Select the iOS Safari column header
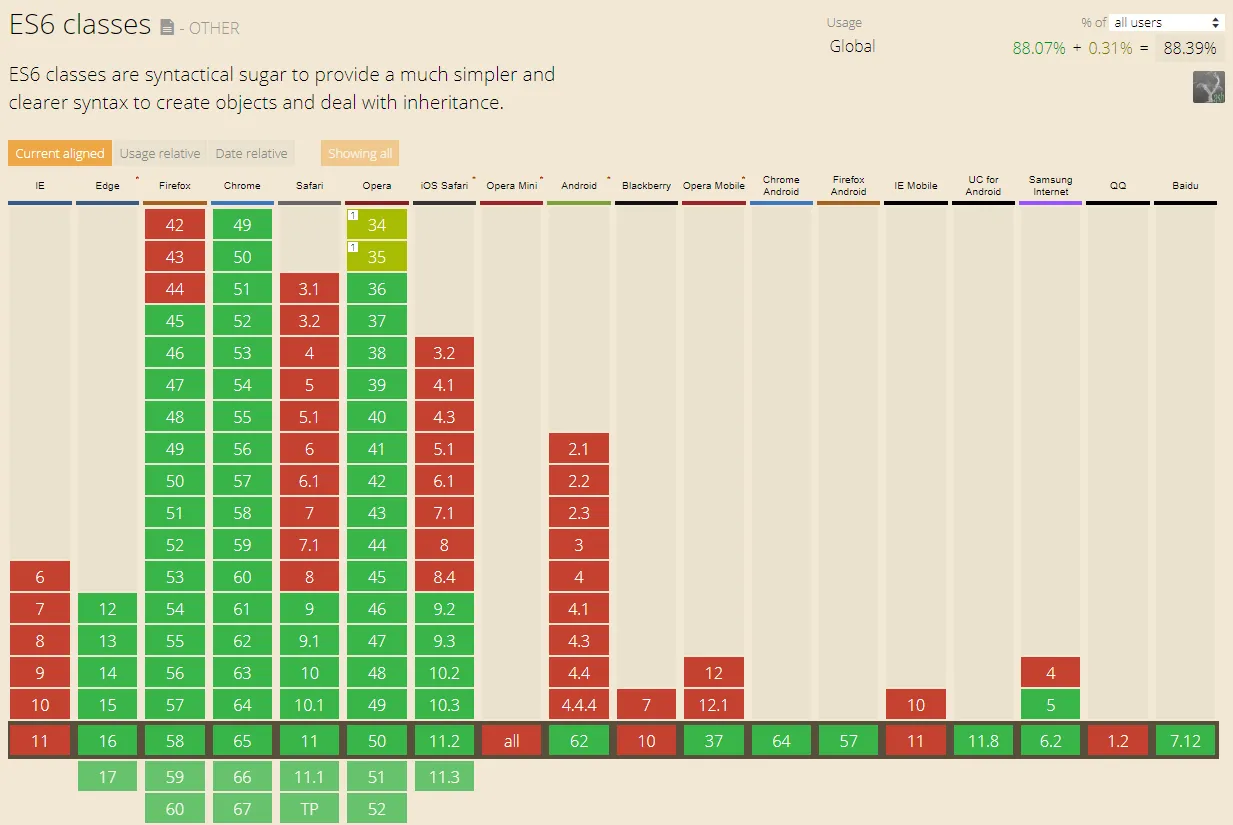The image size is (1233, 825). tap(444, 186)
